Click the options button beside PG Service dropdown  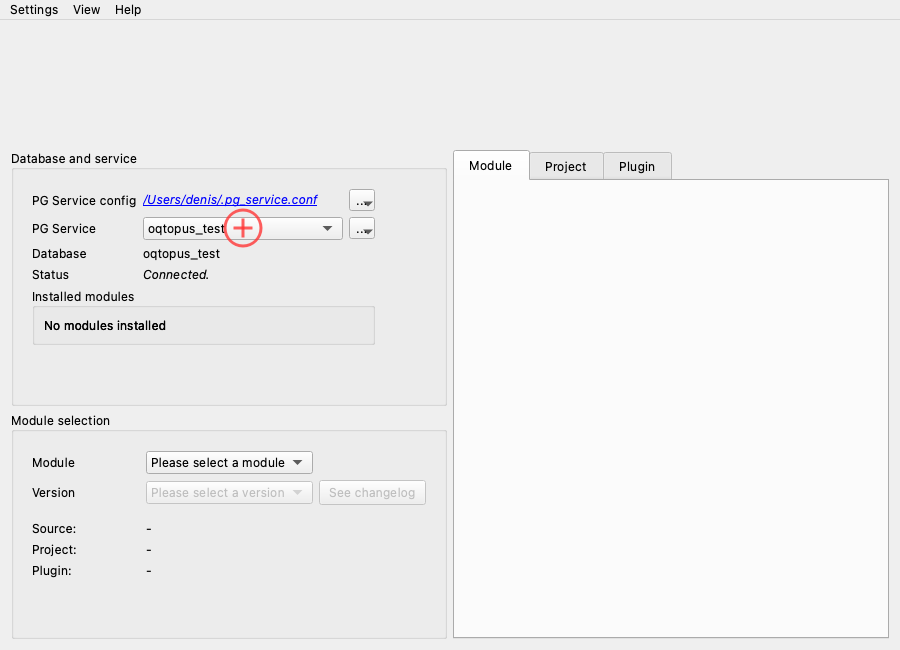[x=362, y=229]
